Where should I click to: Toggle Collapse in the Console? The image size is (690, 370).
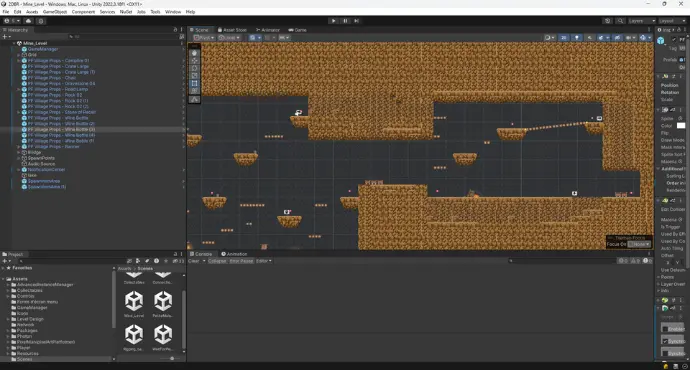217,261
